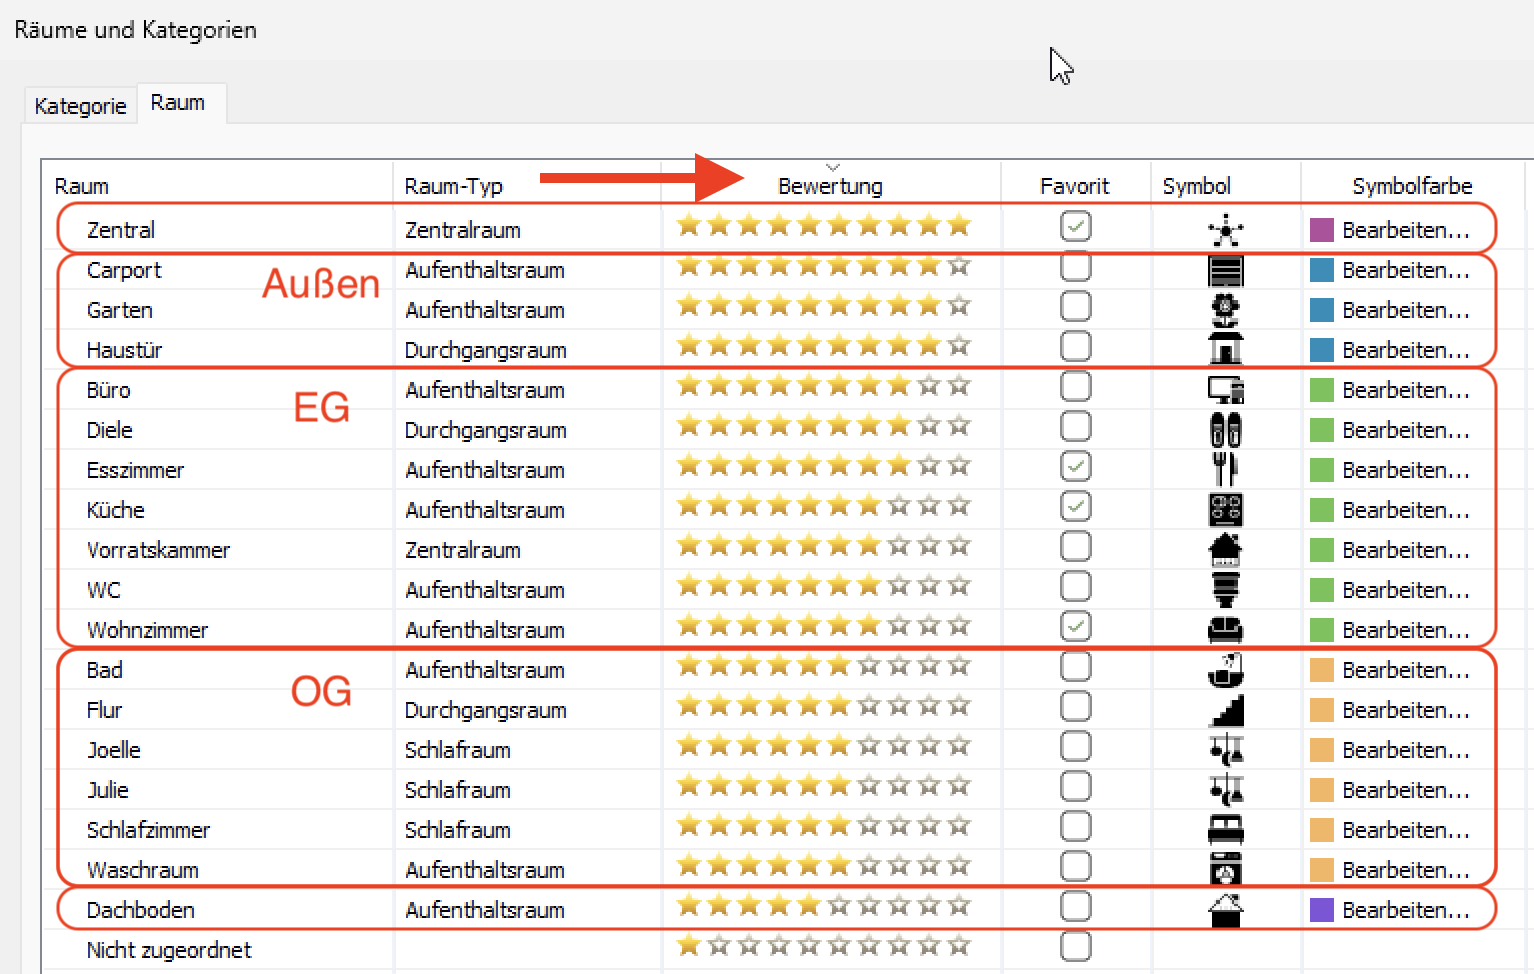Enable Favorit for Schlafzimmer
Image resolution: width=1534 pixels, height=974 pixels.
coord(1076,827)
